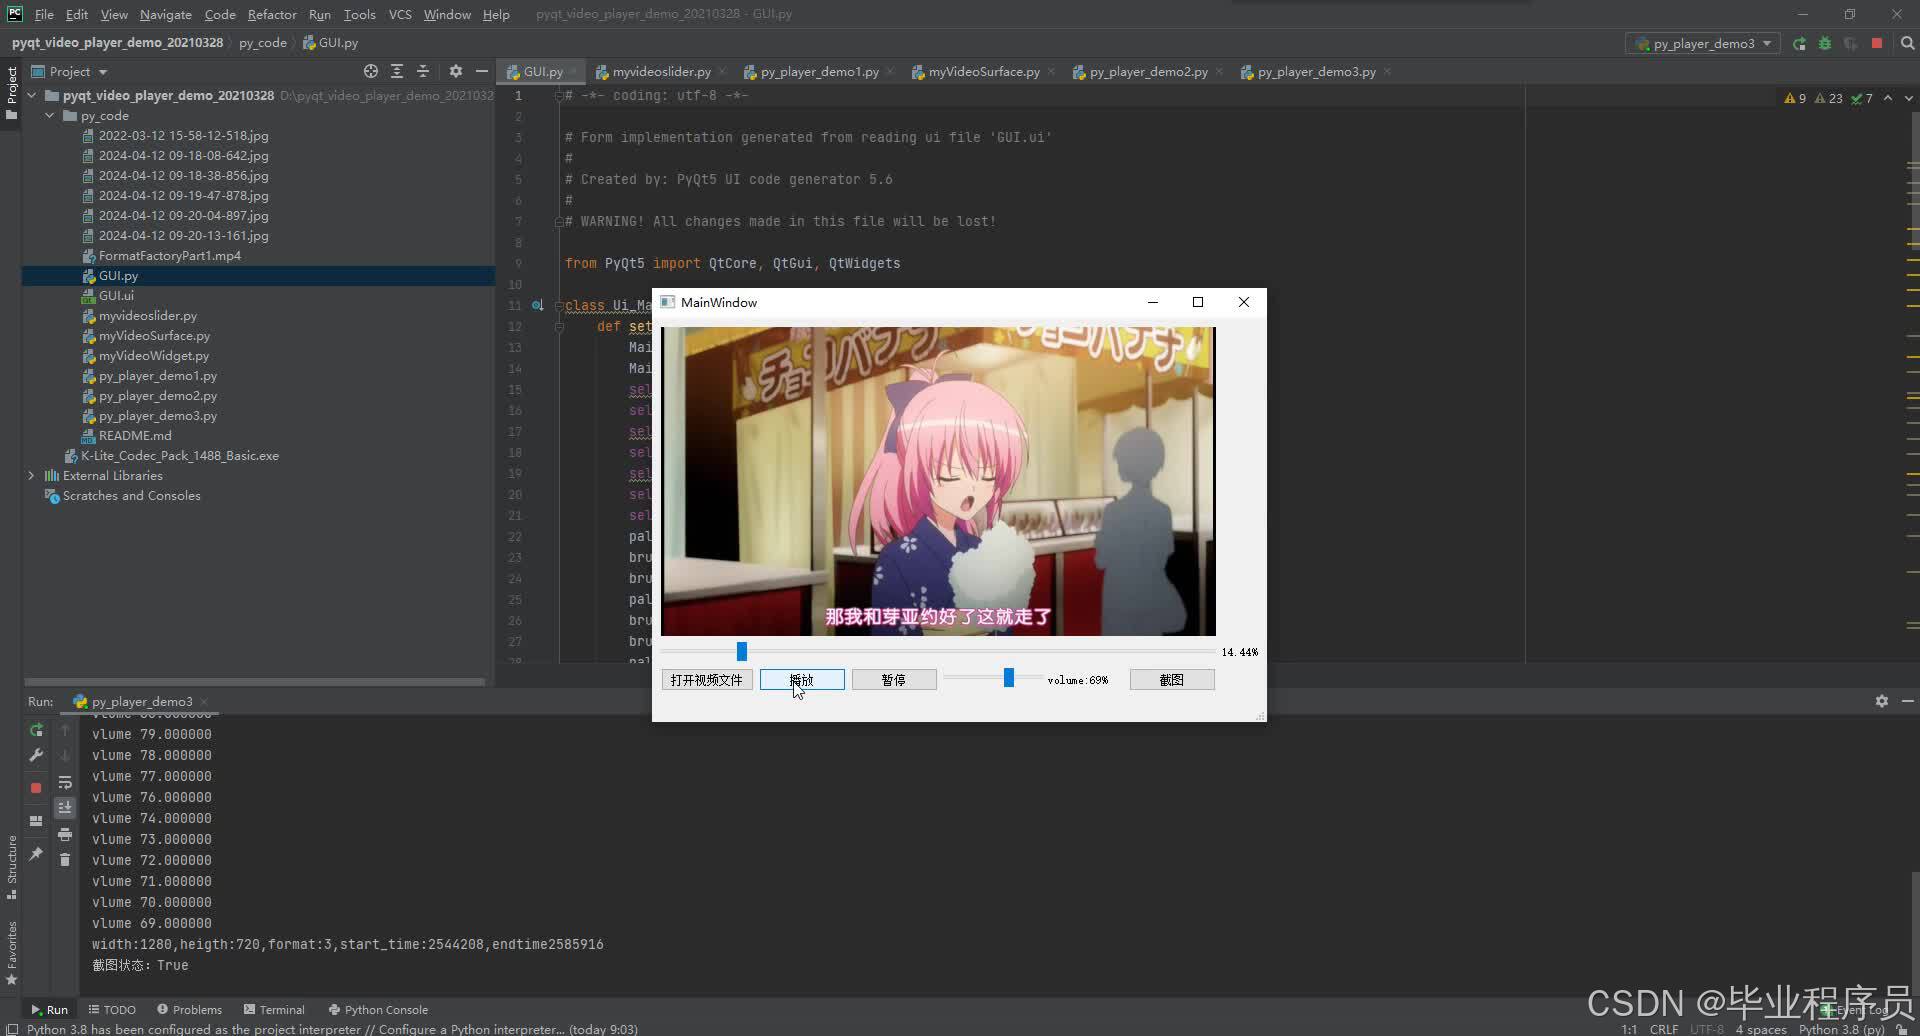Hide the Run panel with minus icon

[x=1907, y=701]
